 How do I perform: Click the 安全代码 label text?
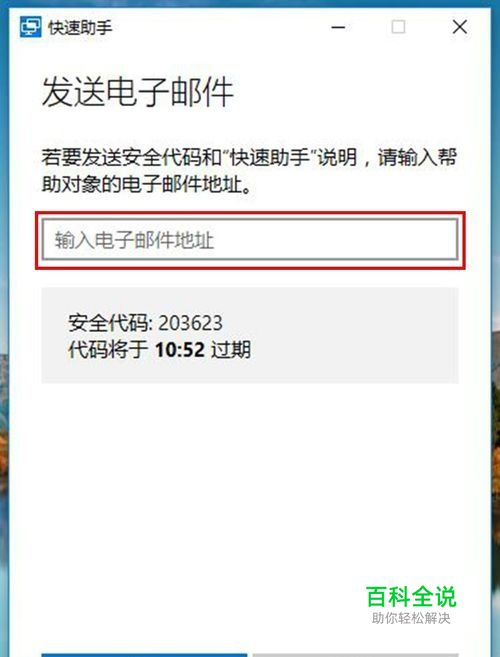(110, 323)
